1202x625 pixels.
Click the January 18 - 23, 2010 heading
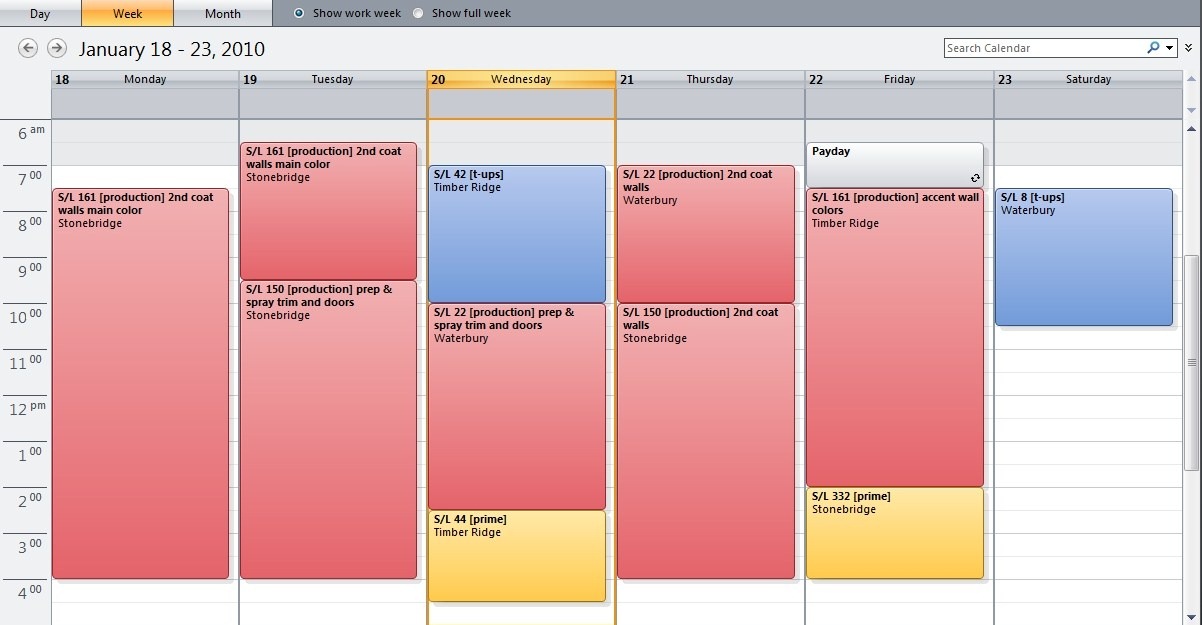click(172, 49)
